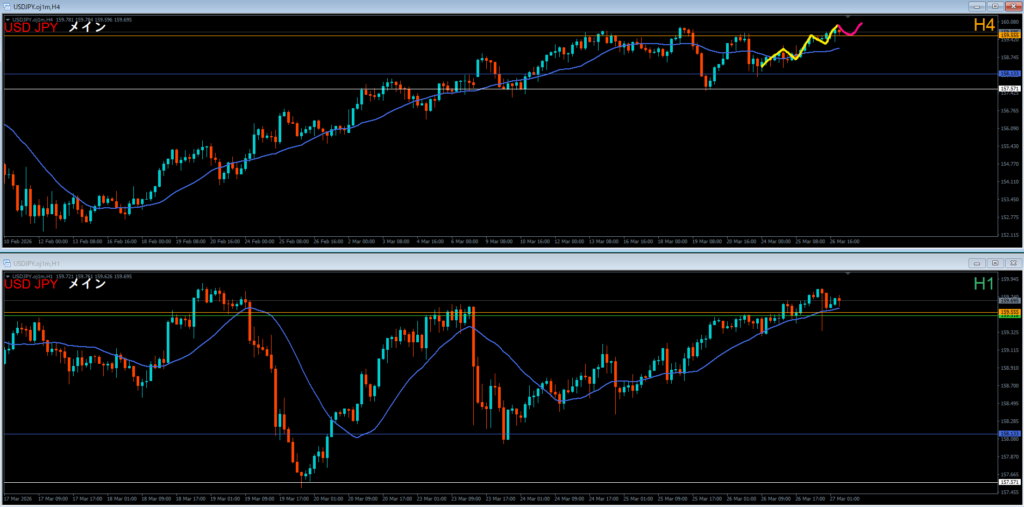1024x507 pixels.
Task: Click the メイン text label on H1 chart
Action: (x=87, y=284)
